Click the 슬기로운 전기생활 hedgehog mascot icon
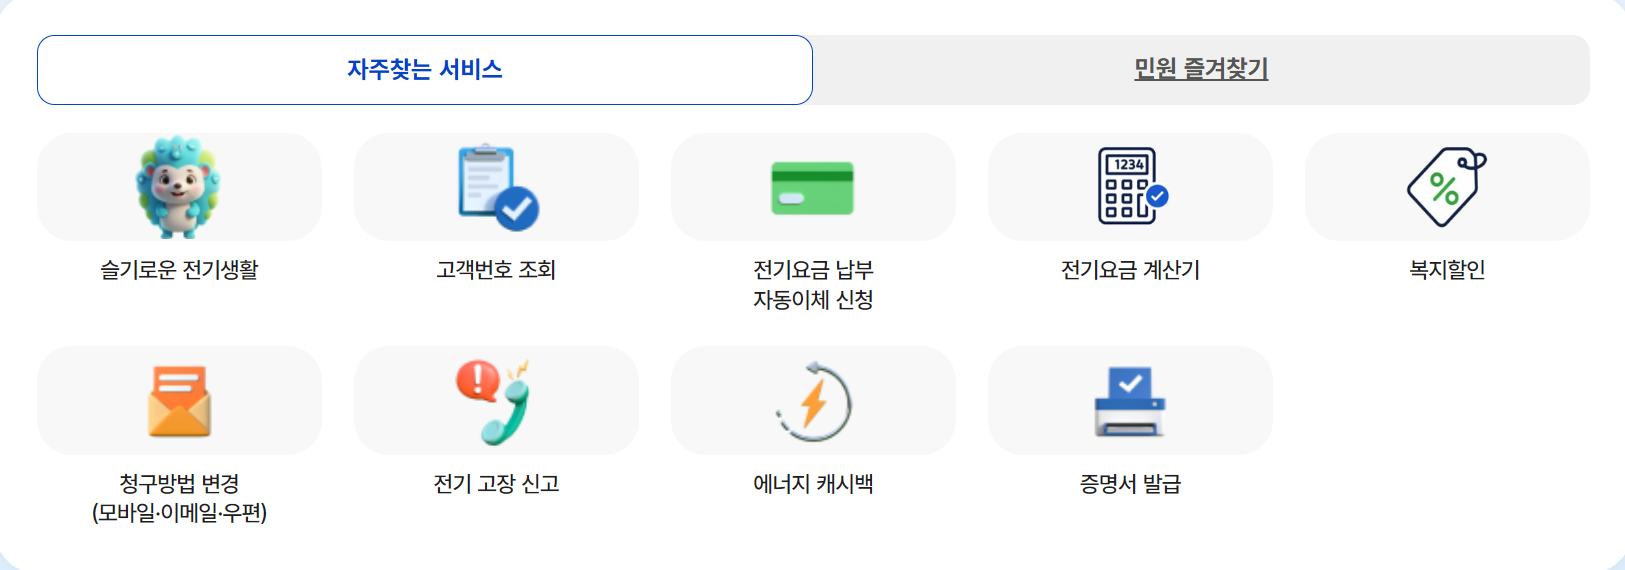The image size is (1625, 570). (x=179, y=187)
